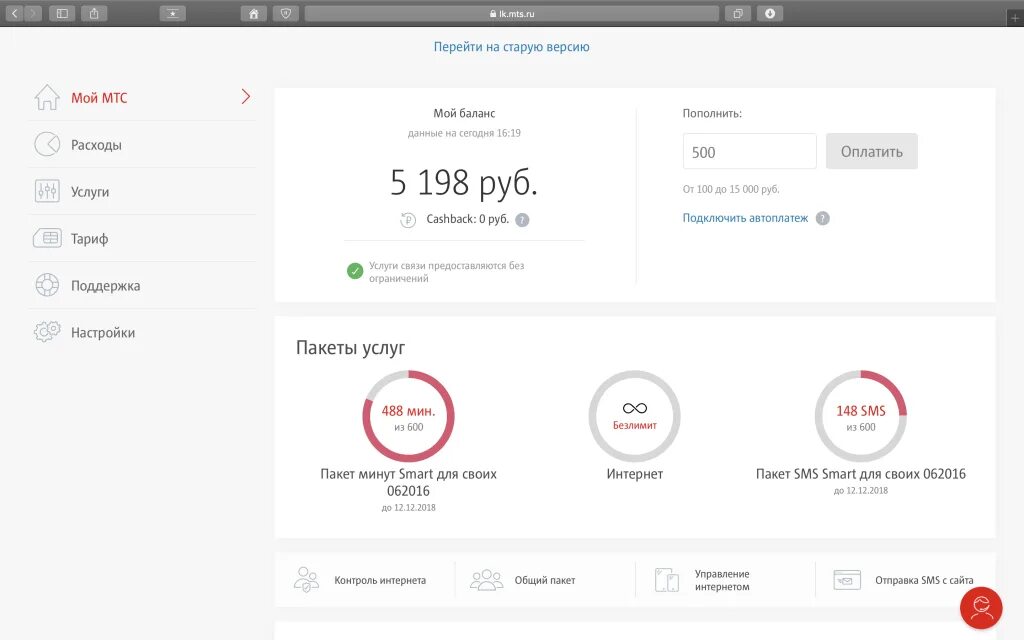
Task: Click the 488 мин. minutes progress ring
Action: tap(408, 416)
